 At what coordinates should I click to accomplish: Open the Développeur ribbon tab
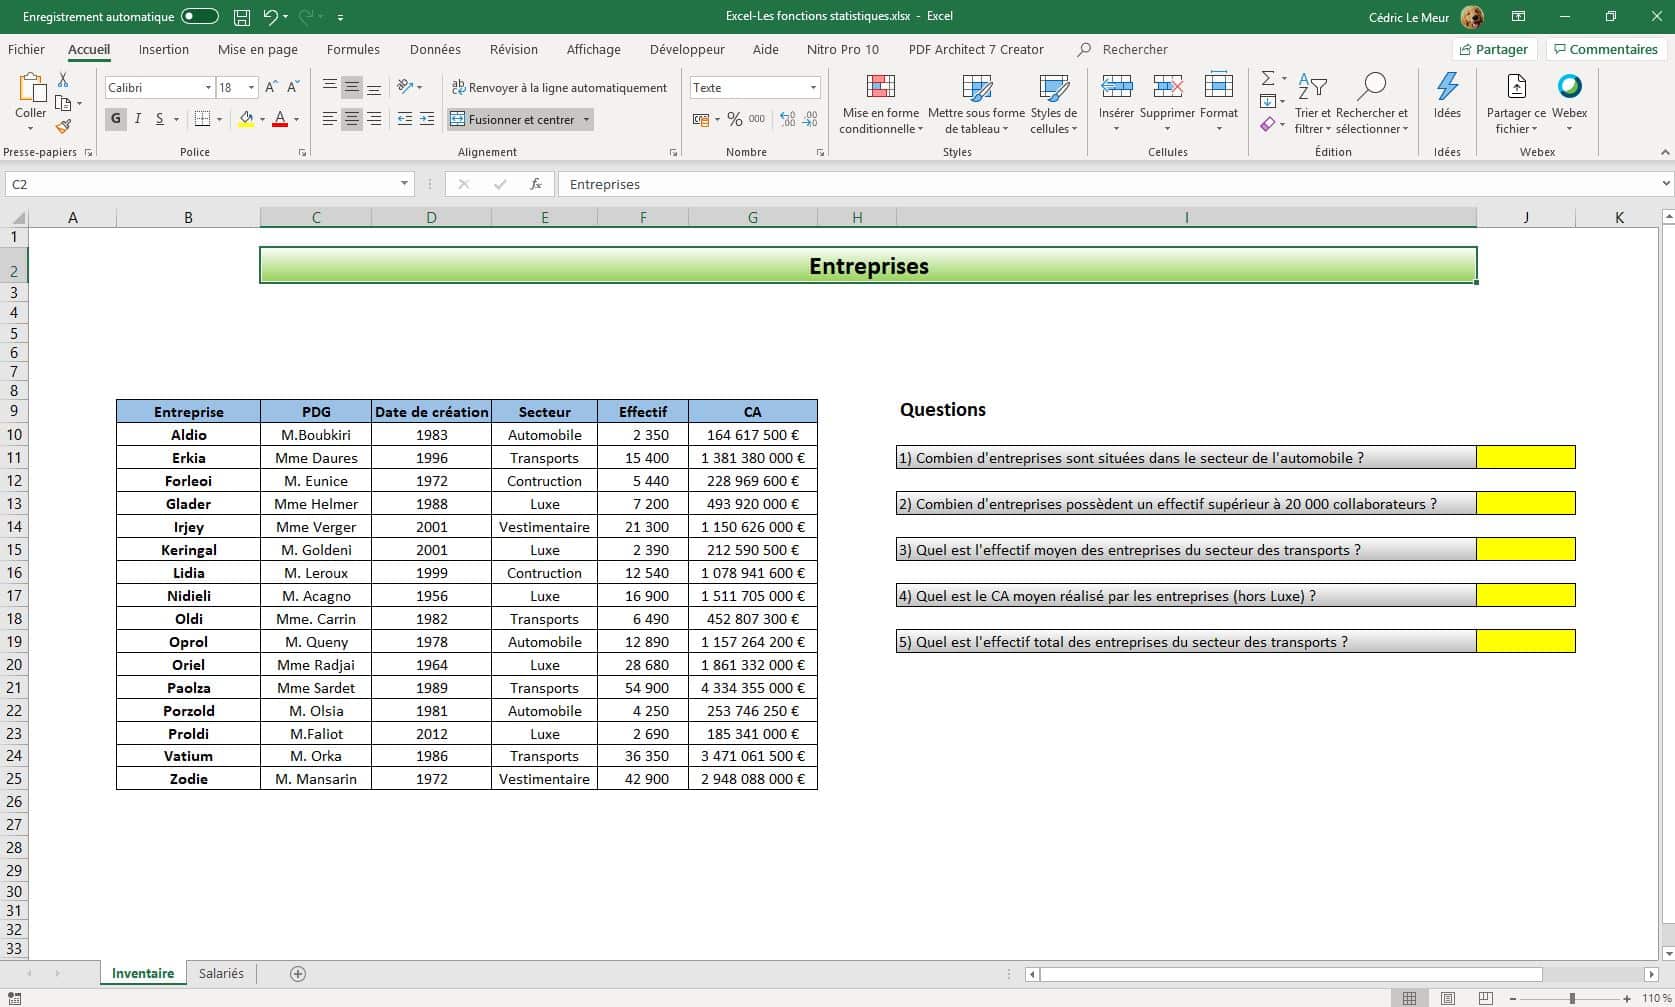pos(687,49)
